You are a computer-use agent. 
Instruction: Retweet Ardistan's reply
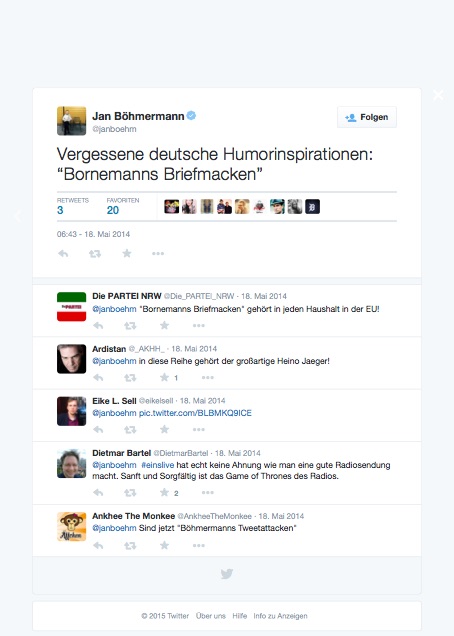(x=130, y=378)
